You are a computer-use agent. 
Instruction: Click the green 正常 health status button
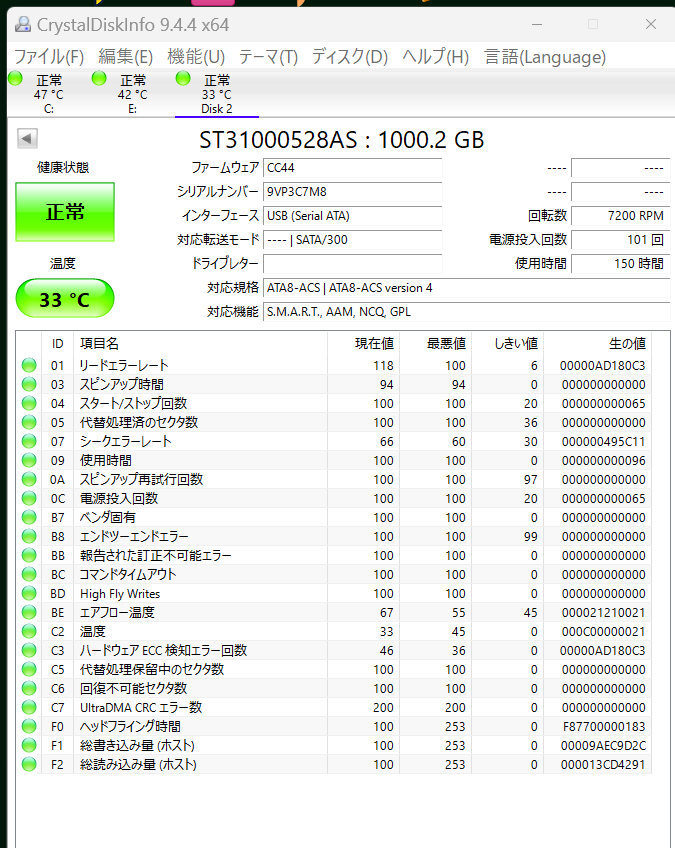coord(65,211)
